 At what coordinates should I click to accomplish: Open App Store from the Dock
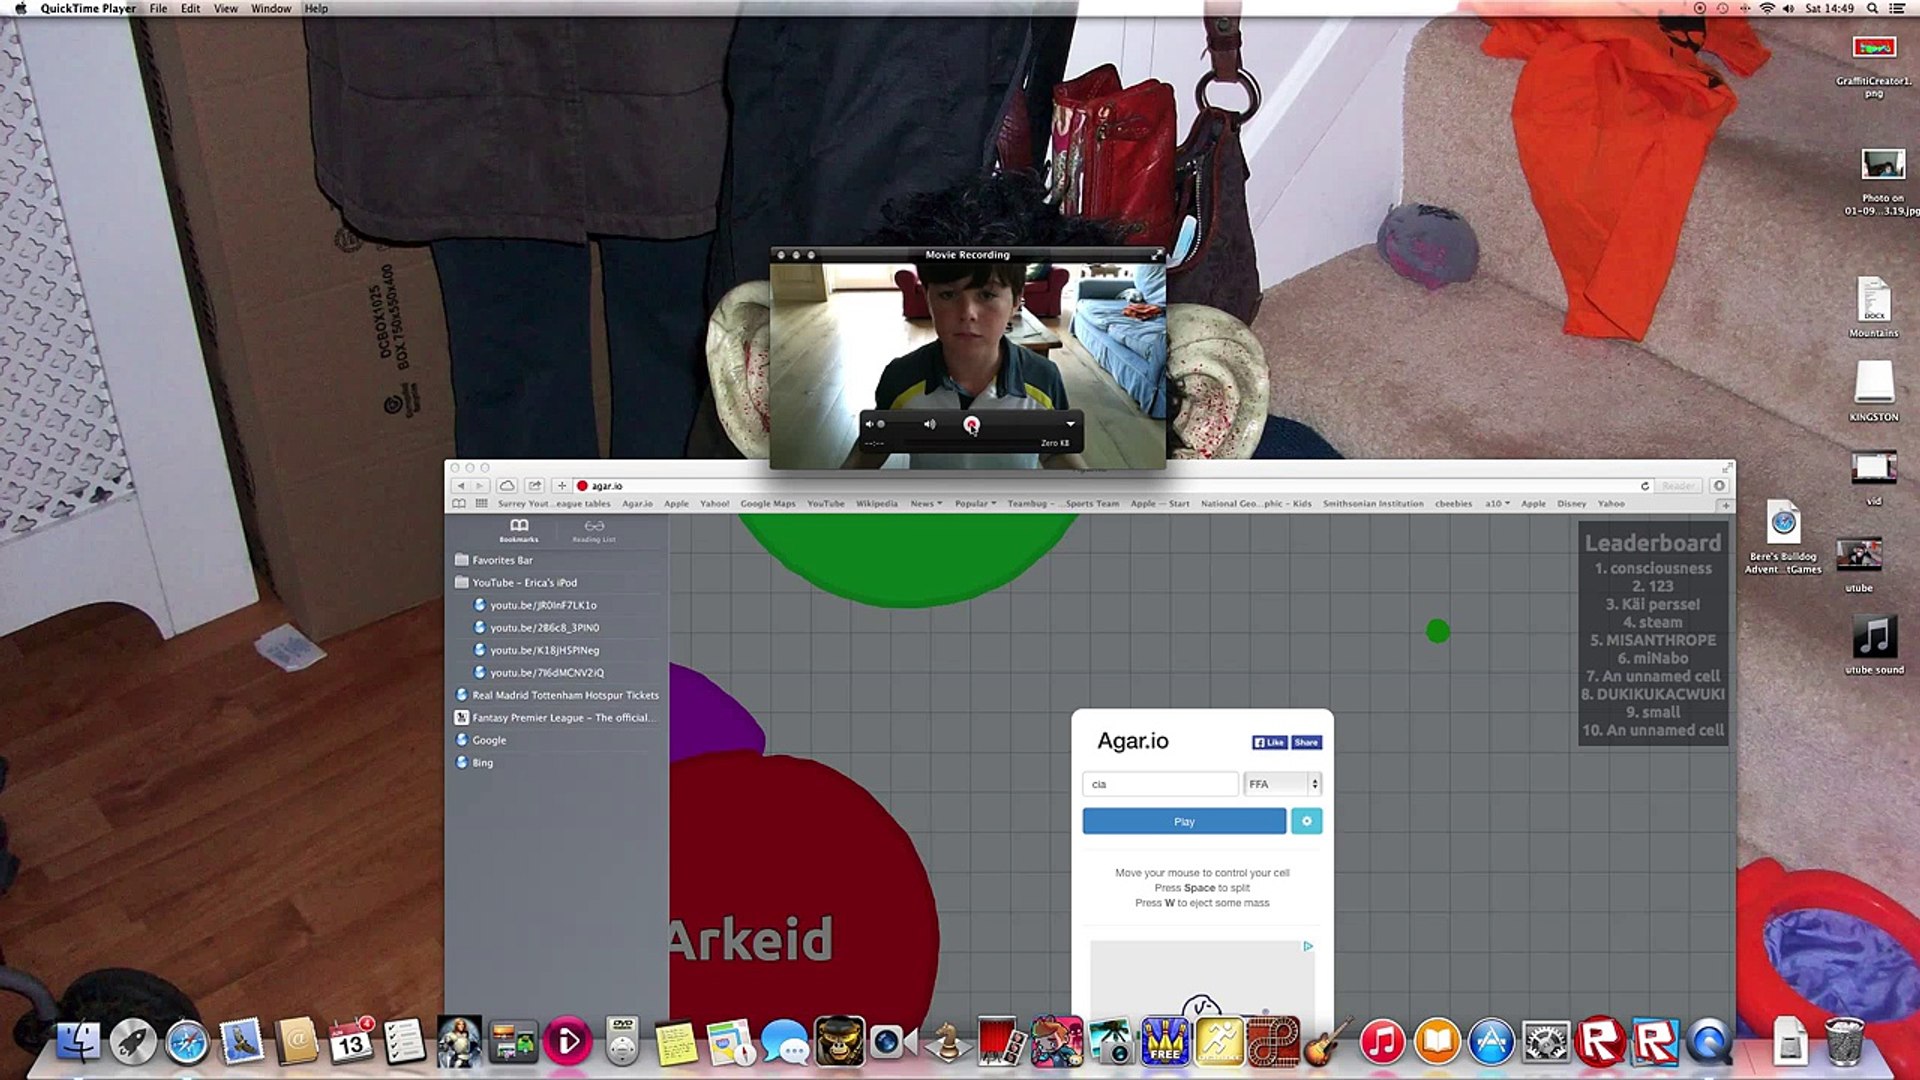[1491, 1042]
